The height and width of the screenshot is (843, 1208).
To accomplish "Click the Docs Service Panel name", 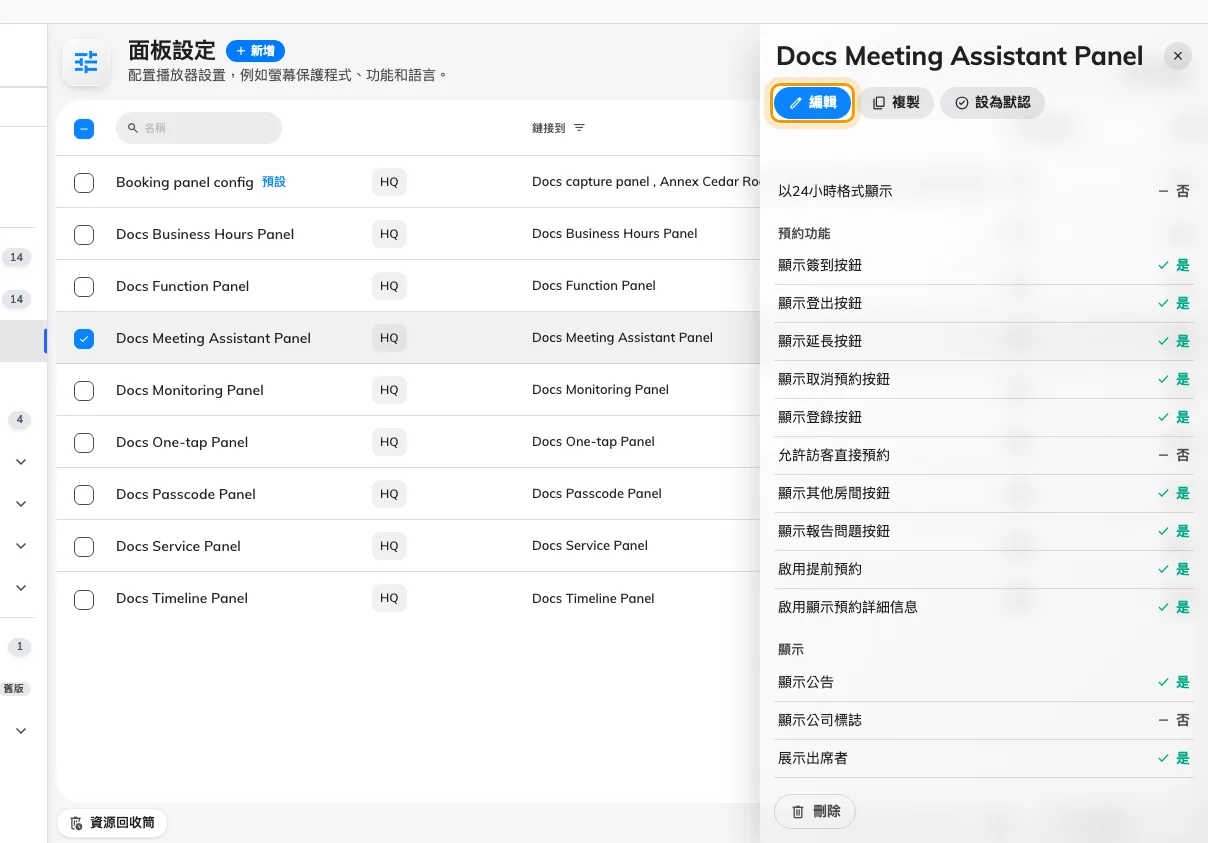I will point(178,546).
